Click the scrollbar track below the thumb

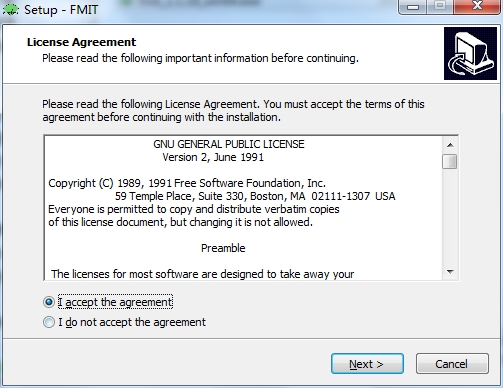[450, 217]
